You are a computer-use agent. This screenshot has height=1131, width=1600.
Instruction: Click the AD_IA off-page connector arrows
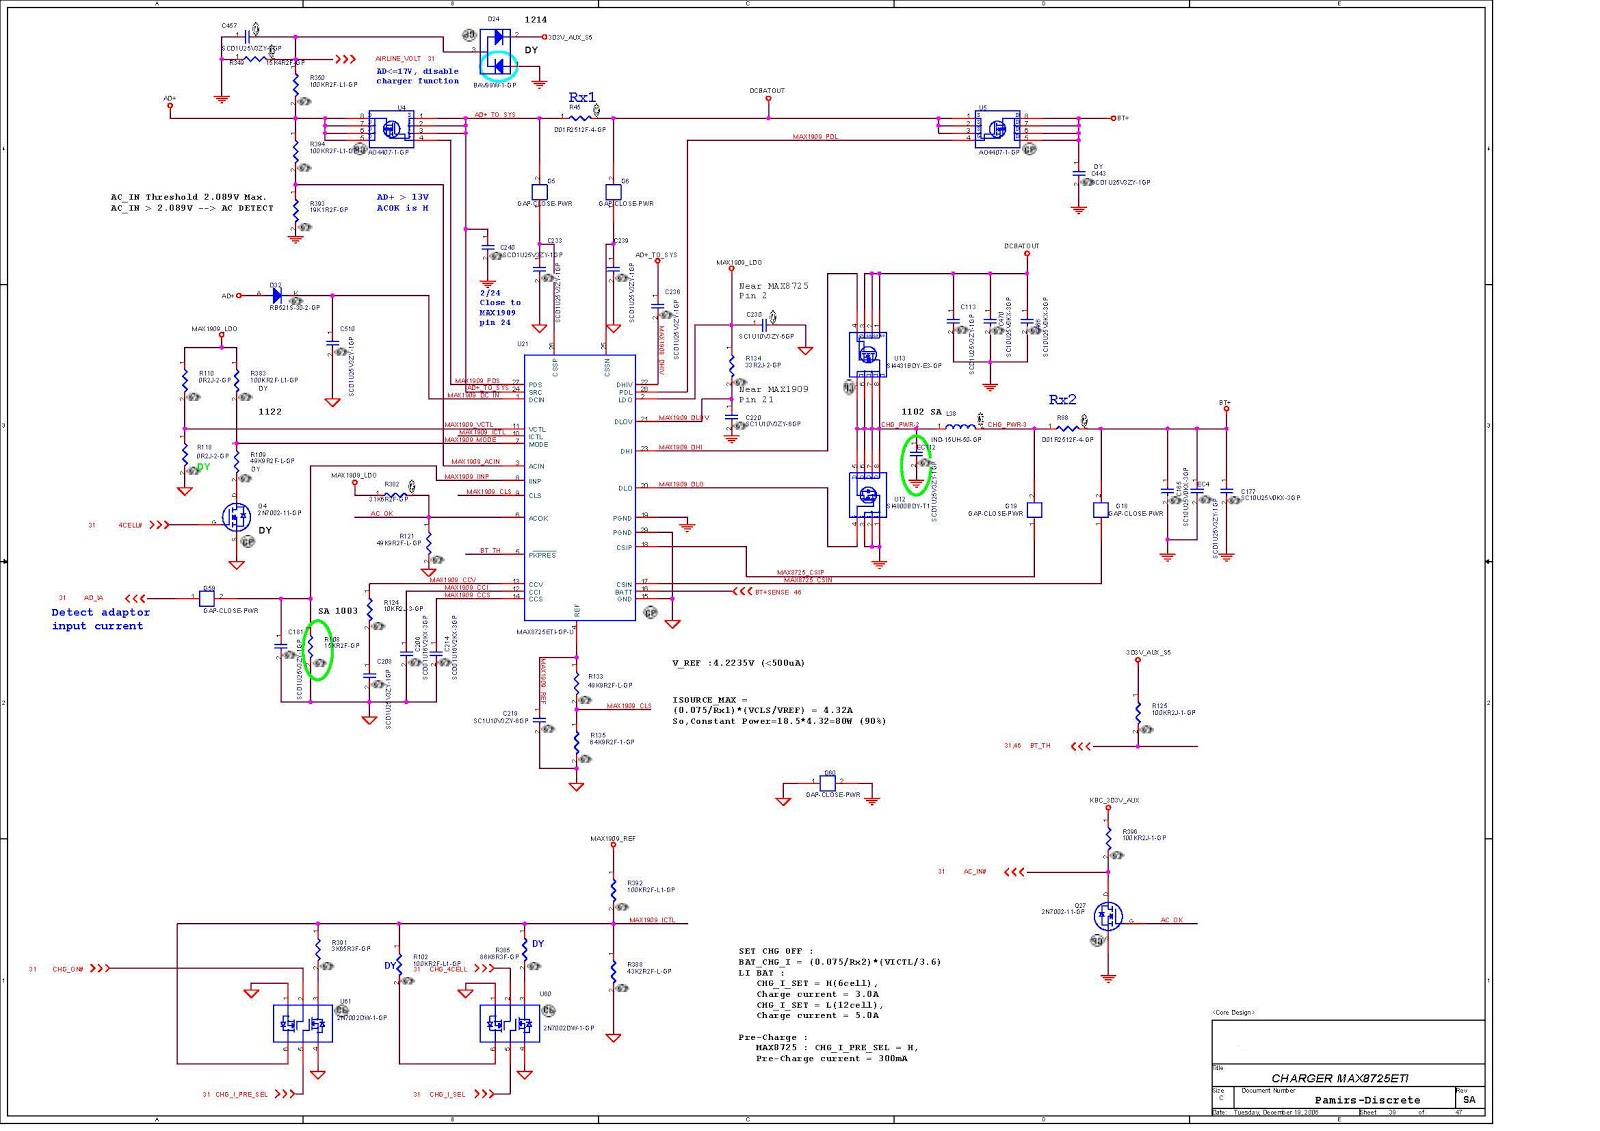[133, 598]
